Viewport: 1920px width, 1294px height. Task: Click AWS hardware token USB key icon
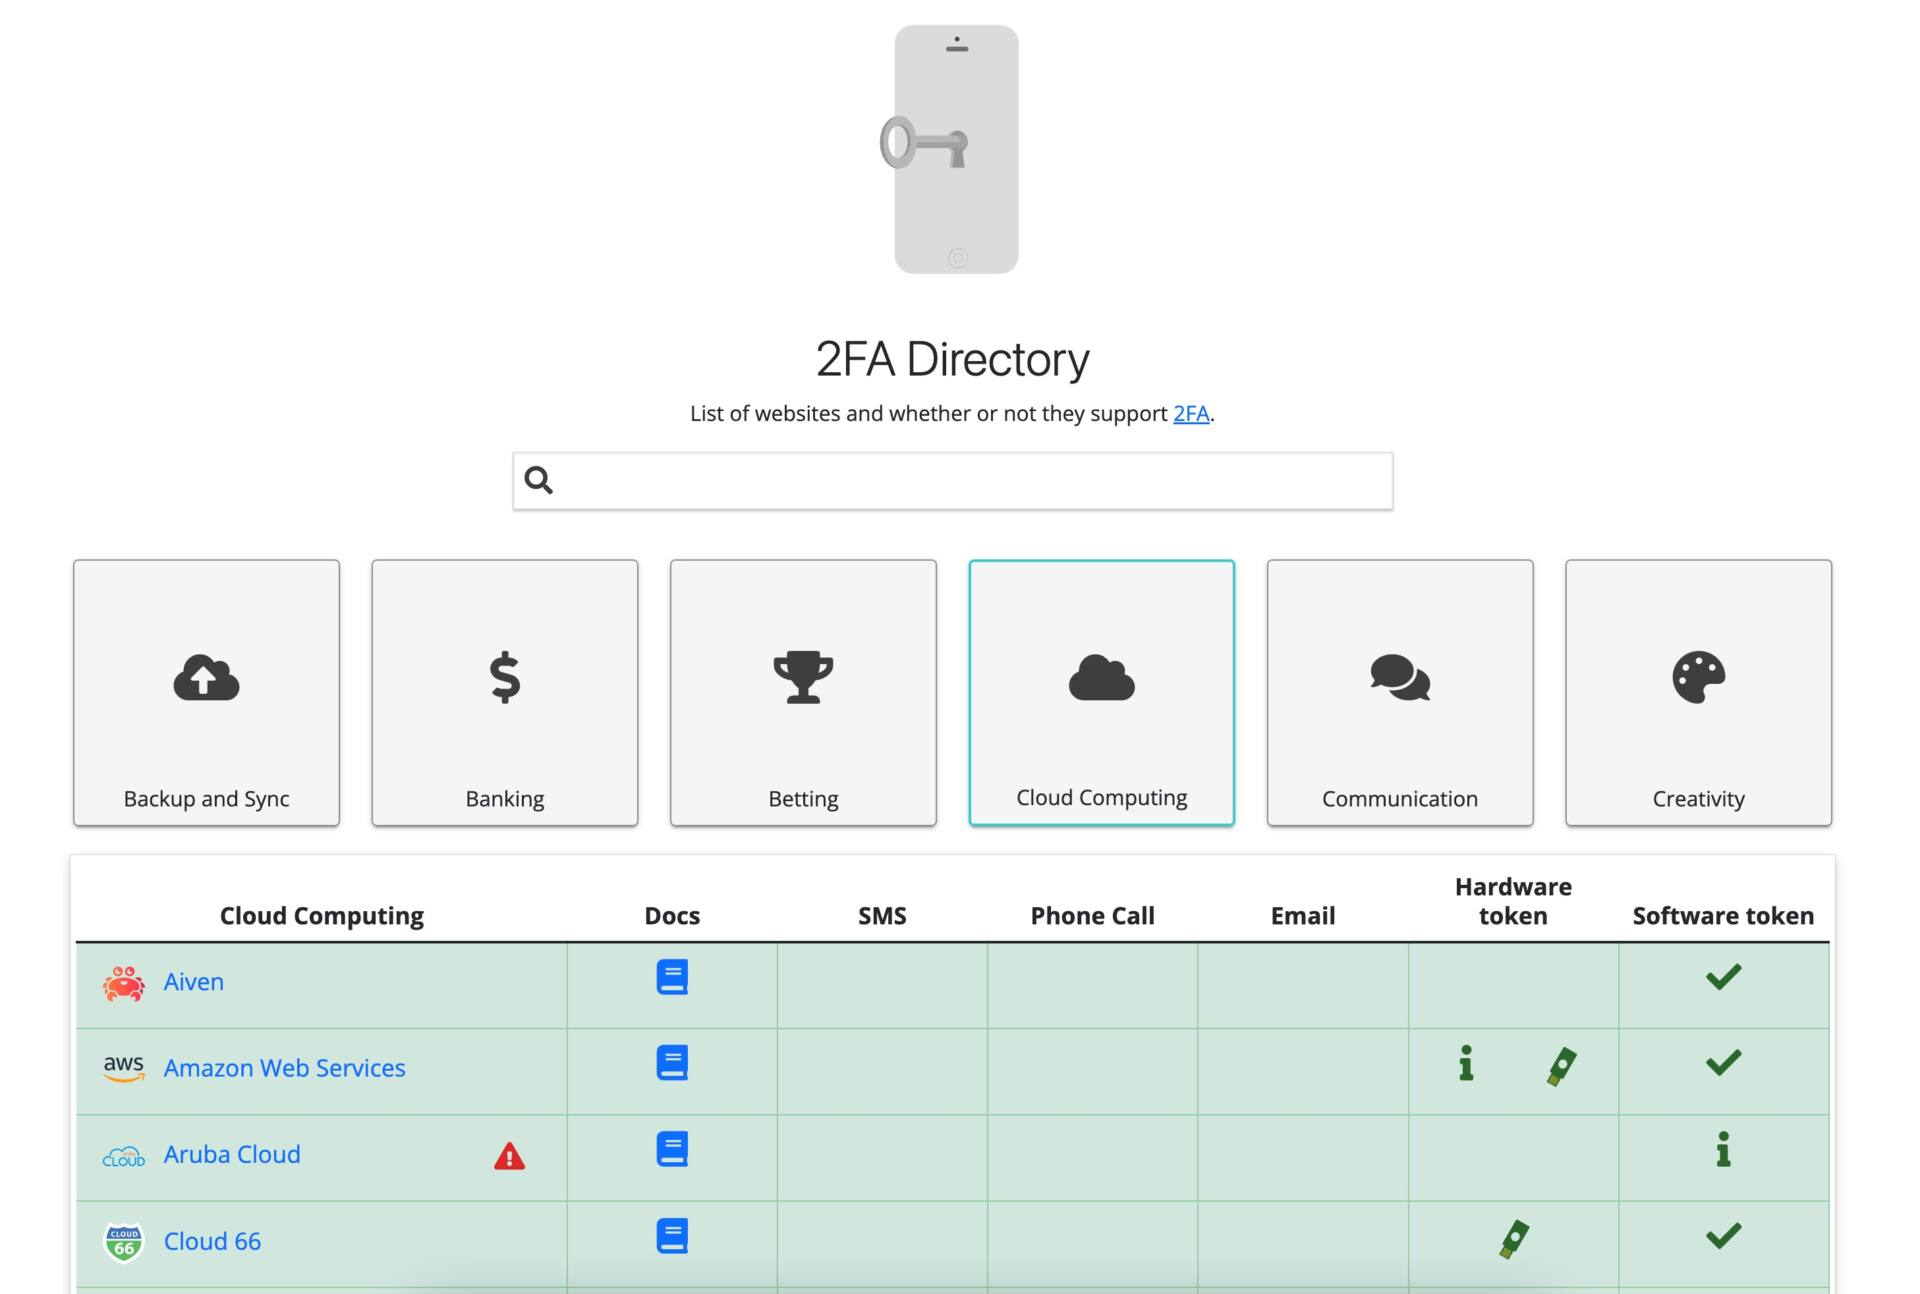[x=1561, y=1066]
